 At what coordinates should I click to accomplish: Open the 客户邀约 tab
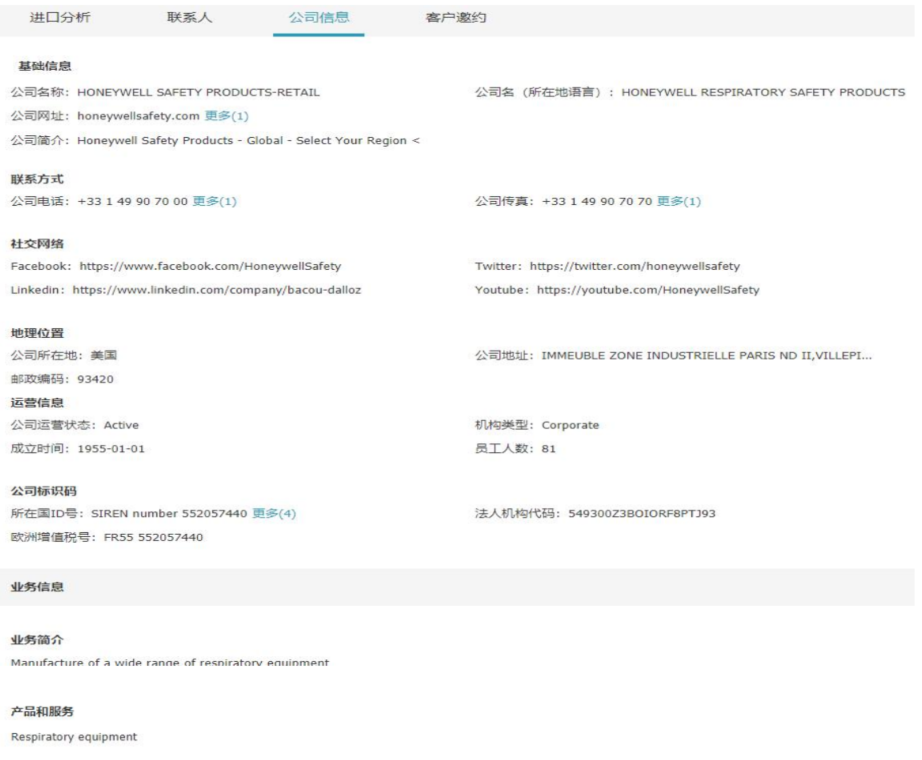click(x=456, y=18)
